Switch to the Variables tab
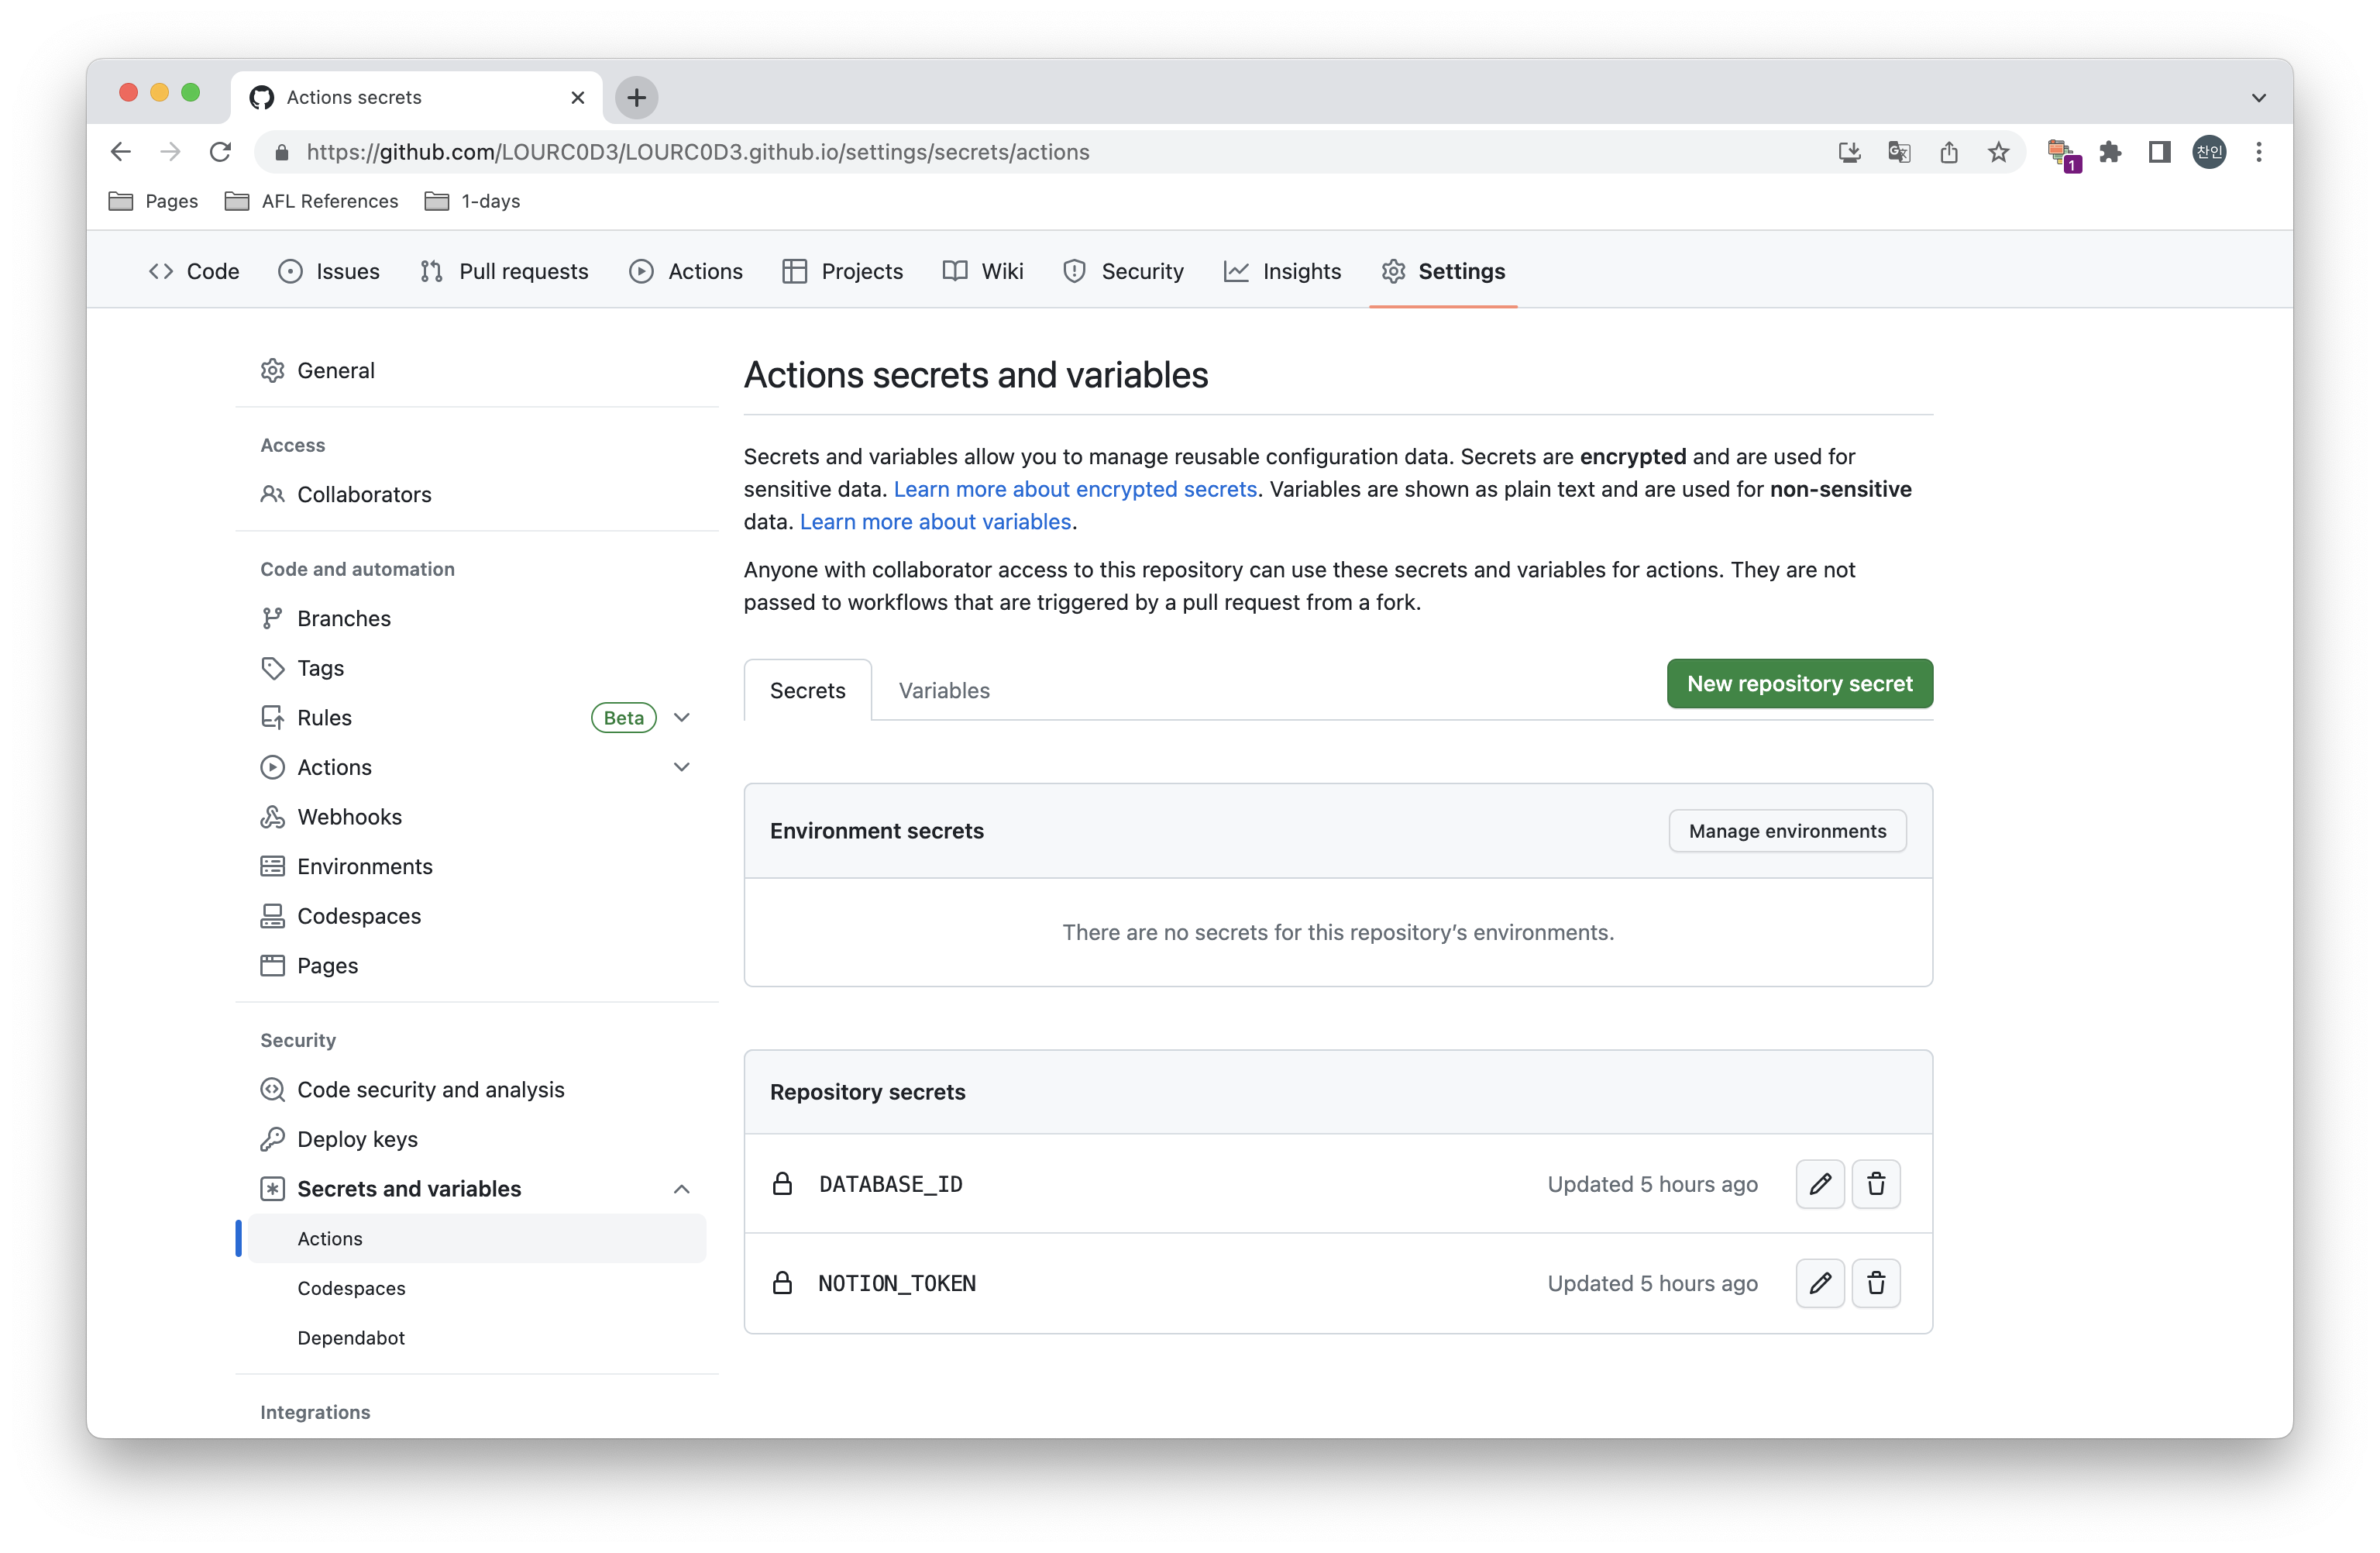2380x1553 pixels. tap(943, 691)
